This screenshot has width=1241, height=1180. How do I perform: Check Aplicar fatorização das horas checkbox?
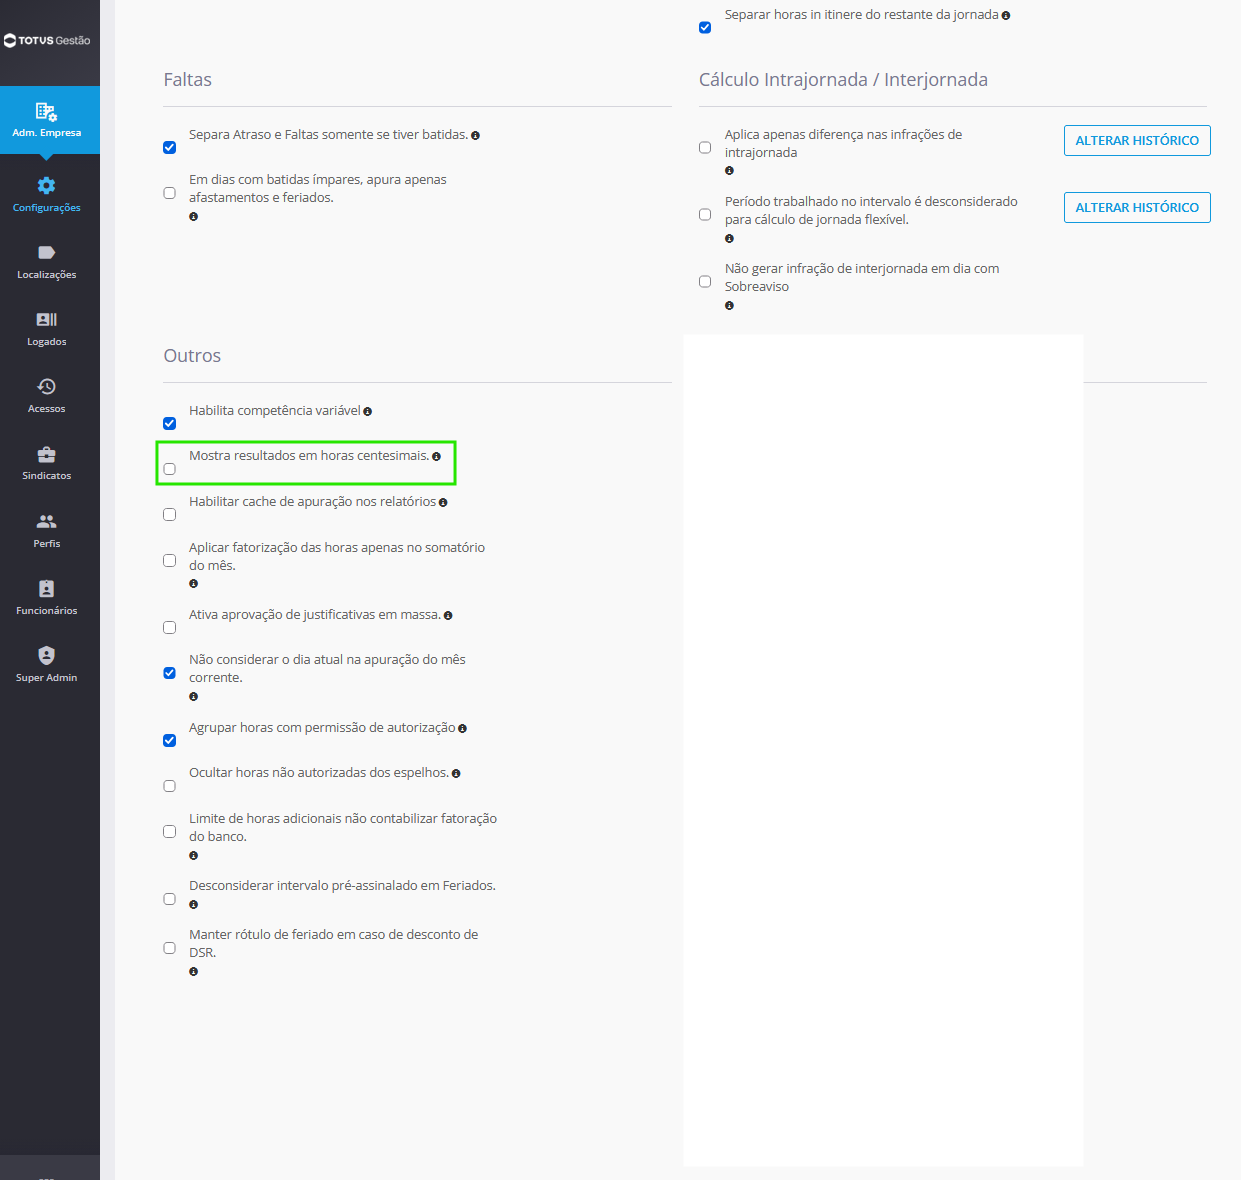pyautogui.click(x=170, y=561)
